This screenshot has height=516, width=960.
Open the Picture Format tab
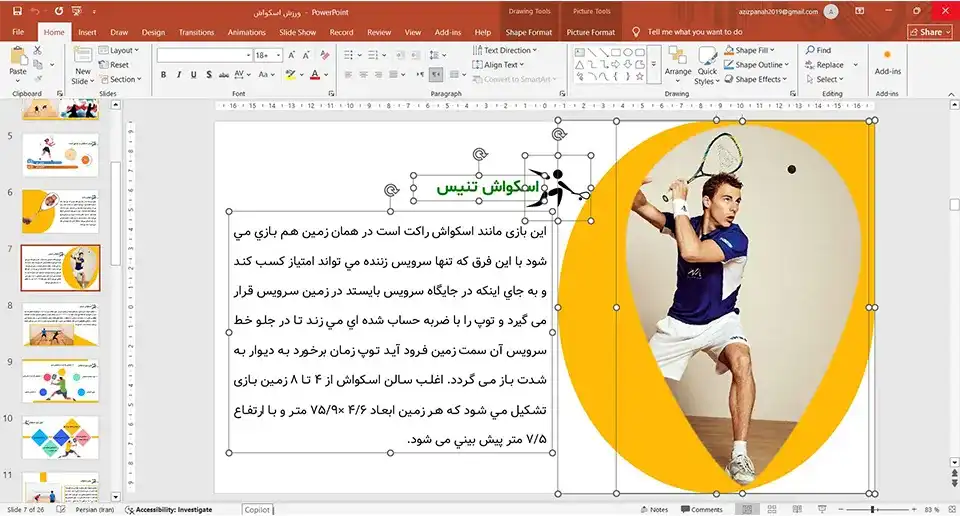click(591, 32)
